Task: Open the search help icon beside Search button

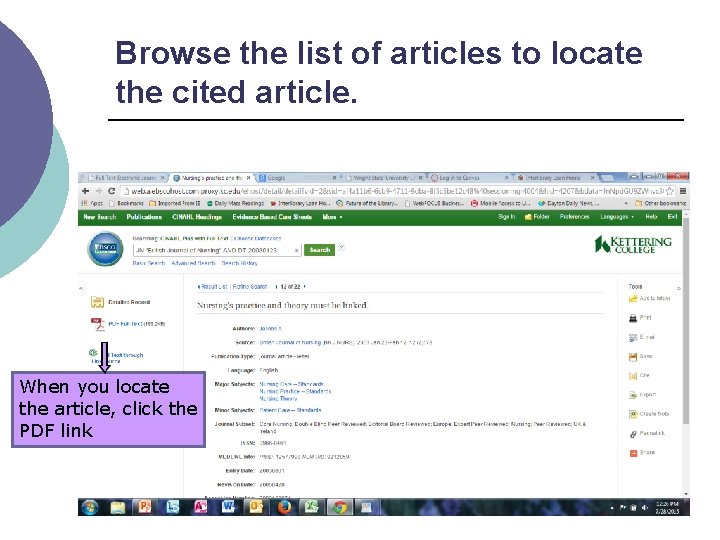Action: point(342,248)
